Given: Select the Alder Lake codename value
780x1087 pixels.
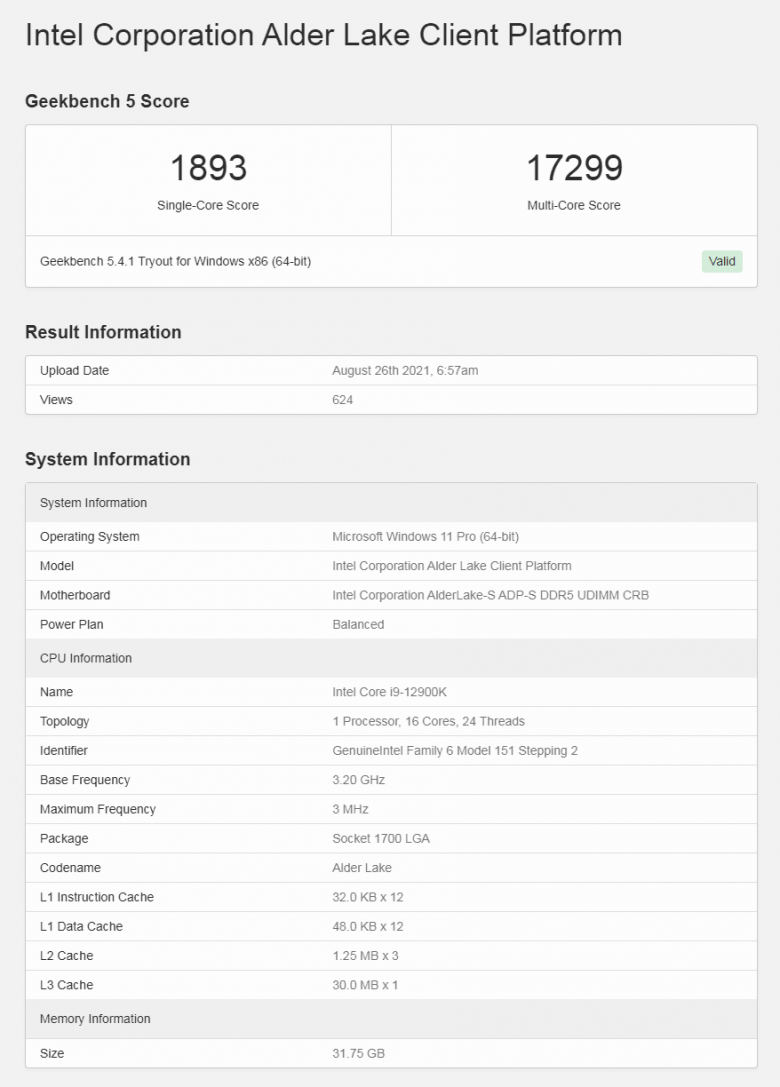Looking at the screenshot, I should pos(362,867).
